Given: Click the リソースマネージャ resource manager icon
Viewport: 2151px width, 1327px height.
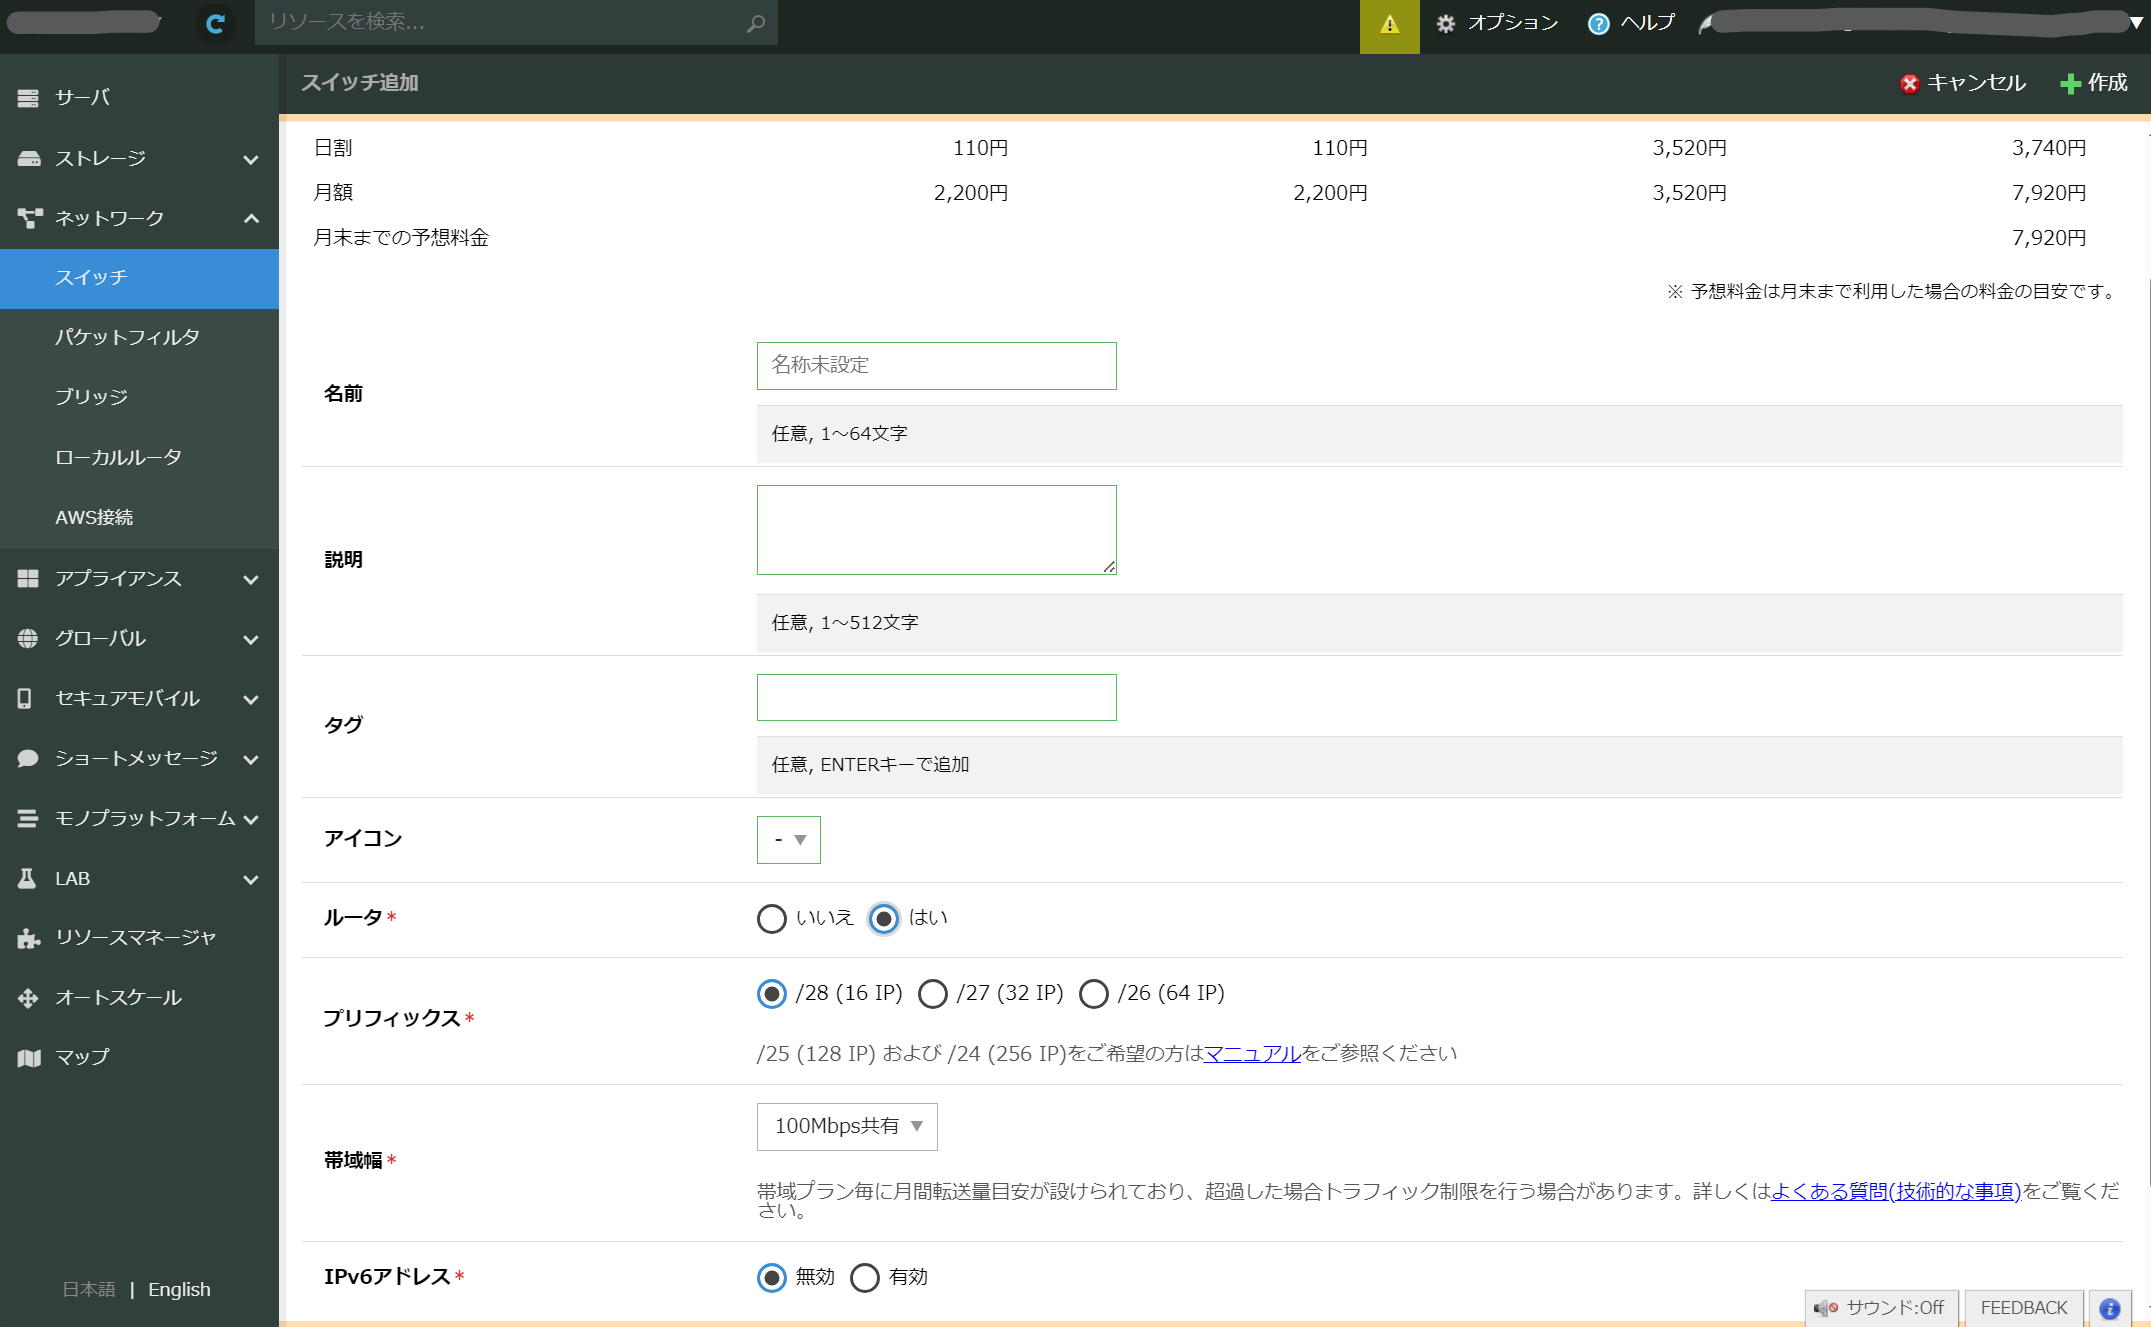Looking at the screenshot, I should point(26,937).
